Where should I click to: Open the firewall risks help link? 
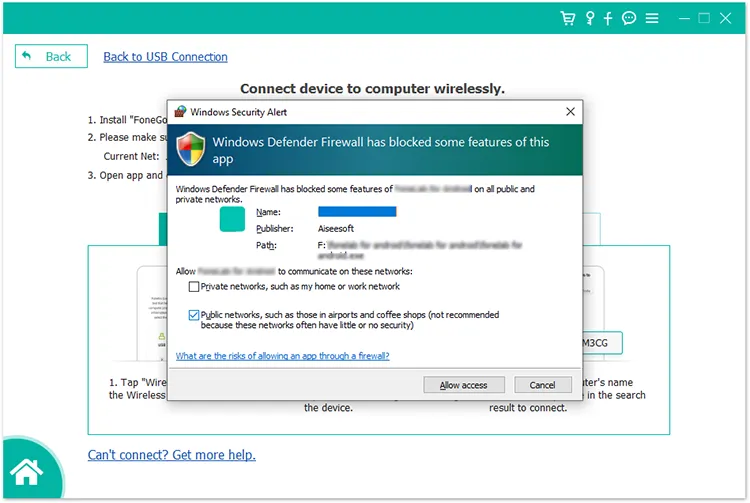coord(283,356)
